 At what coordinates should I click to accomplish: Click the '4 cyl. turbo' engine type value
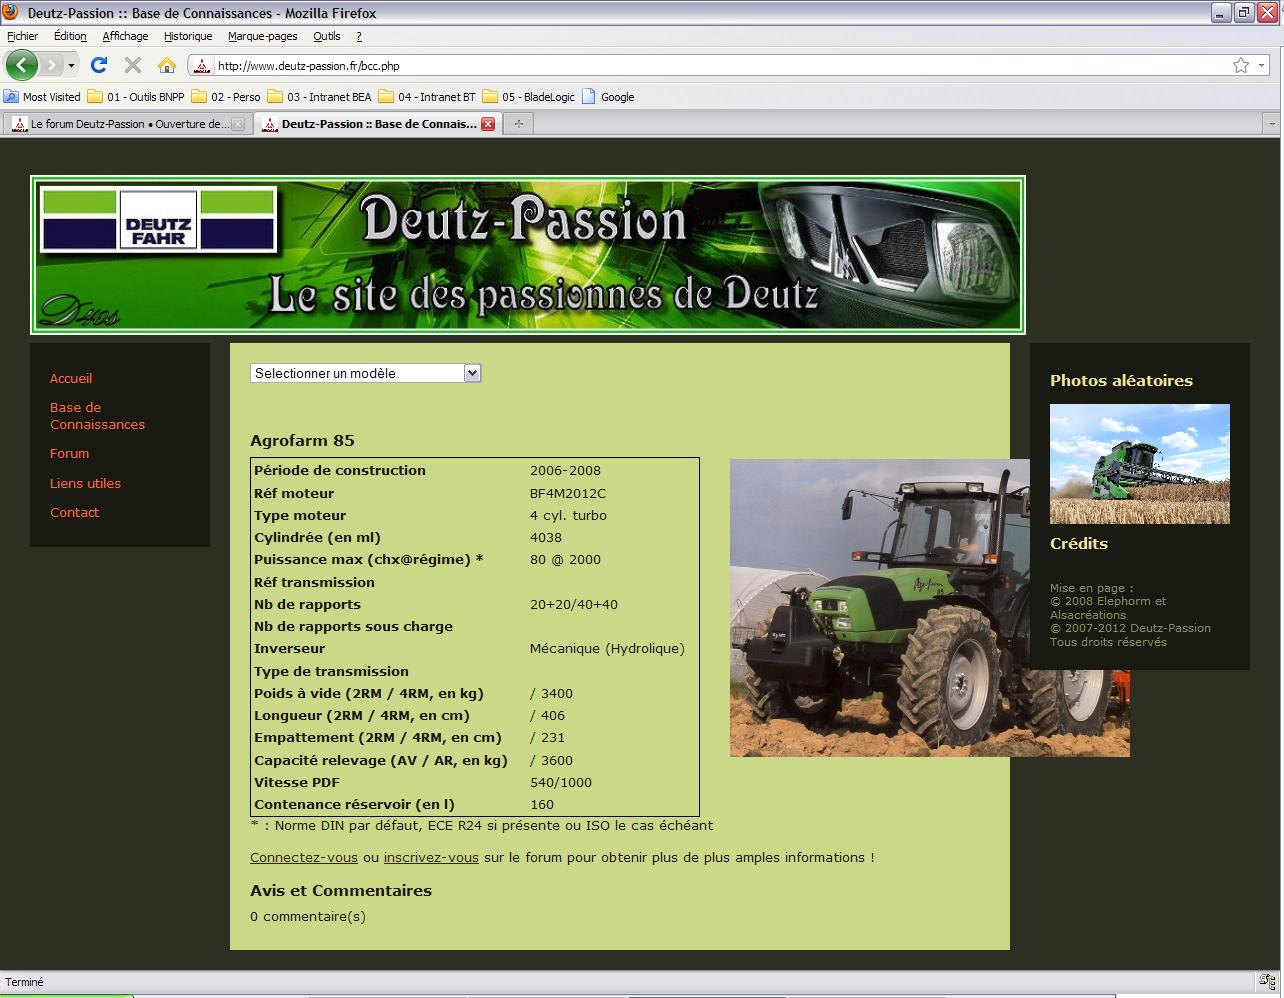(568, 515)
